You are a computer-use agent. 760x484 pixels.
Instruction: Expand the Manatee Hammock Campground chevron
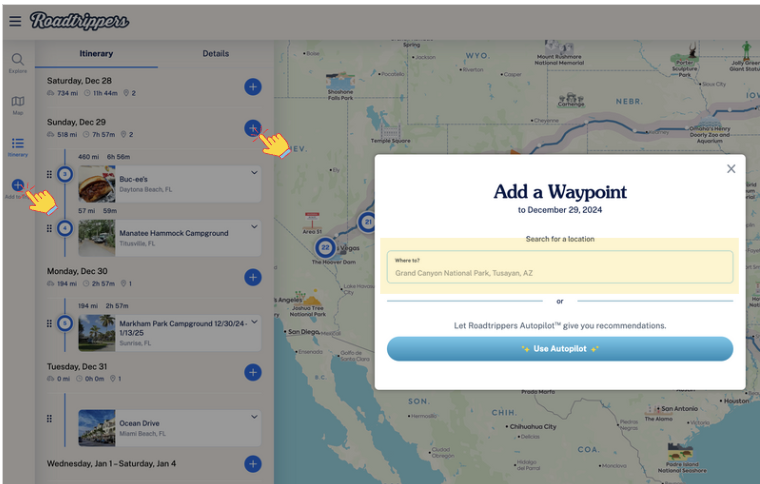254,226
